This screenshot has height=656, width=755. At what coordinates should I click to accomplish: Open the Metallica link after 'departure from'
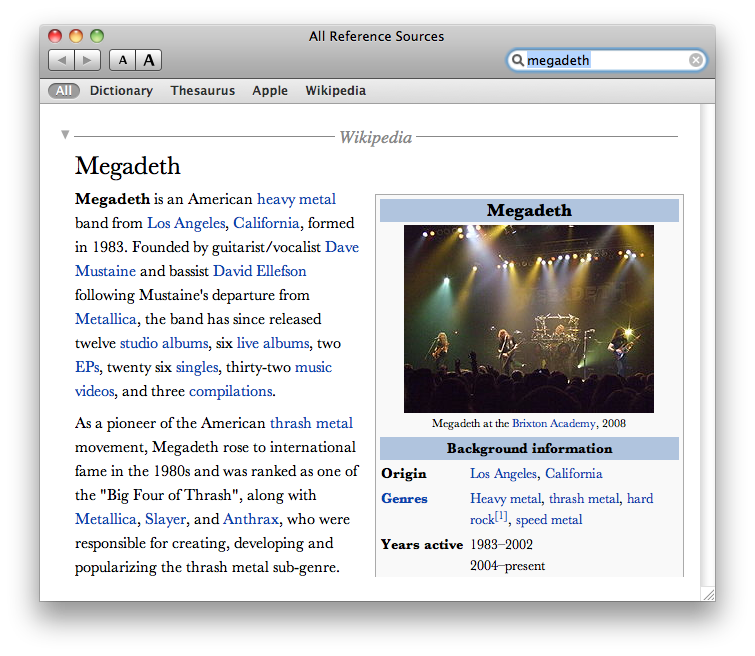(x=105, y=319)
